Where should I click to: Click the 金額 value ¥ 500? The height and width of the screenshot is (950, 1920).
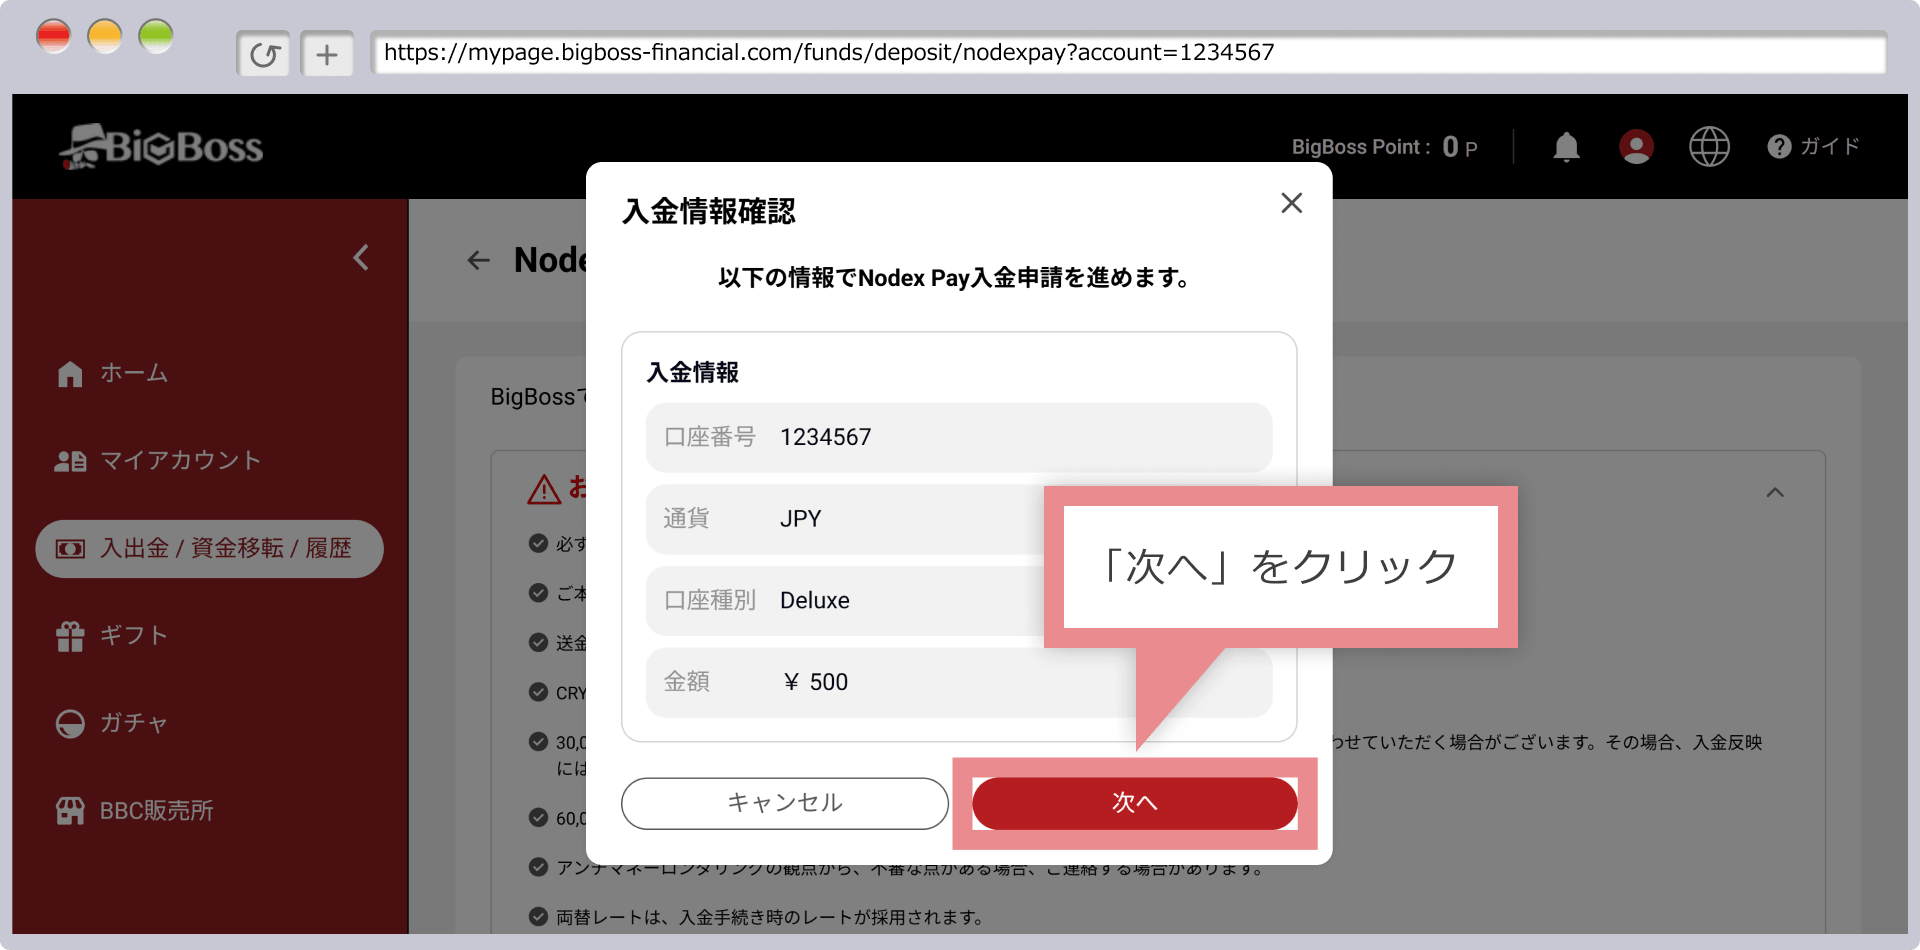(816, 682)
